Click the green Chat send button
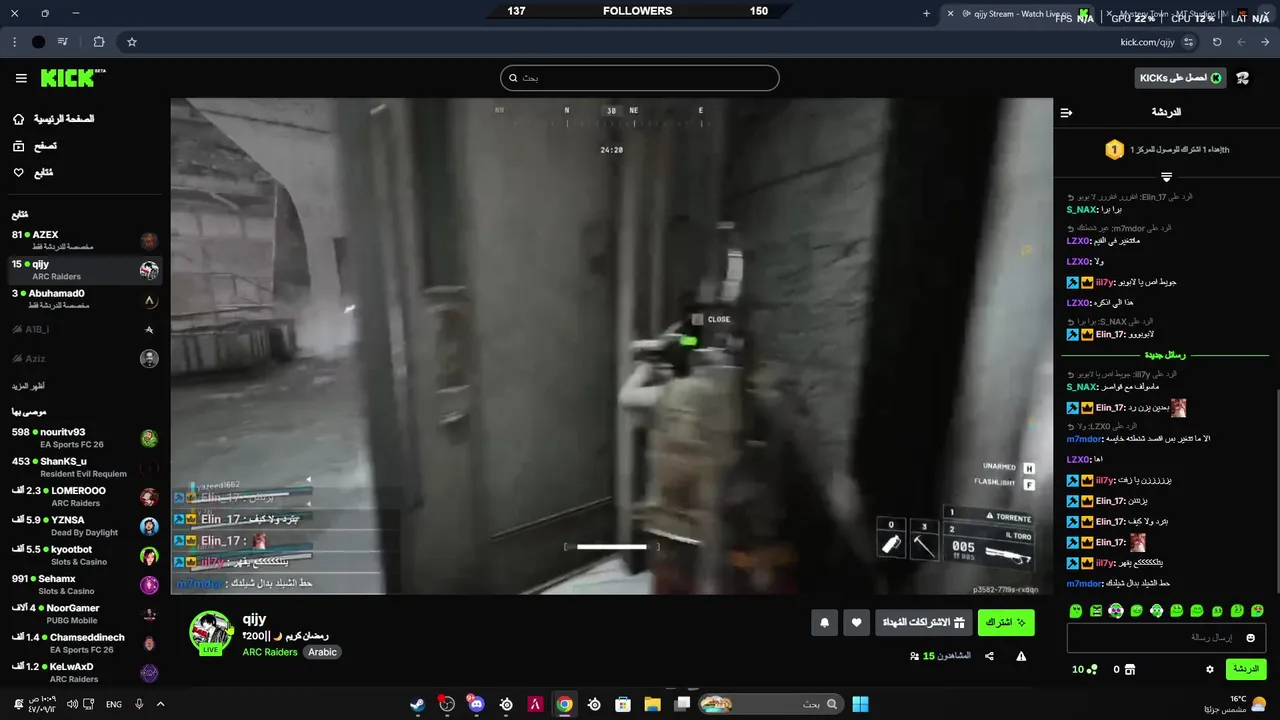Image resolution: width=1280 pixels, height=720 pixels. pyautogui.click(x=1245, y=669)
